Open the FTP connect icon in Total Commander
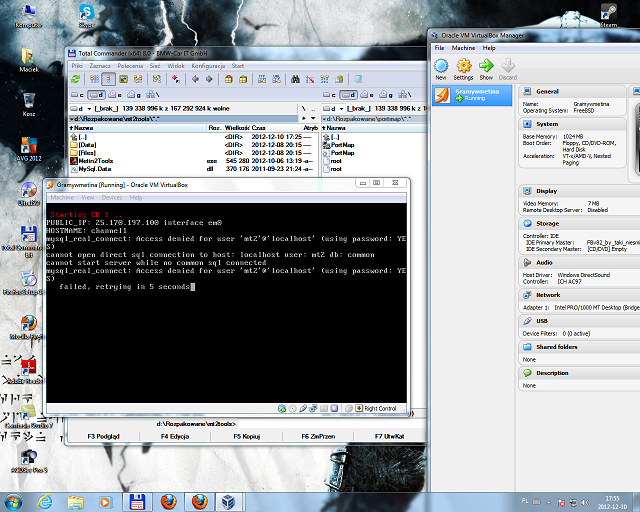Screen dimensions: 640x512 [x=262, y=79]
